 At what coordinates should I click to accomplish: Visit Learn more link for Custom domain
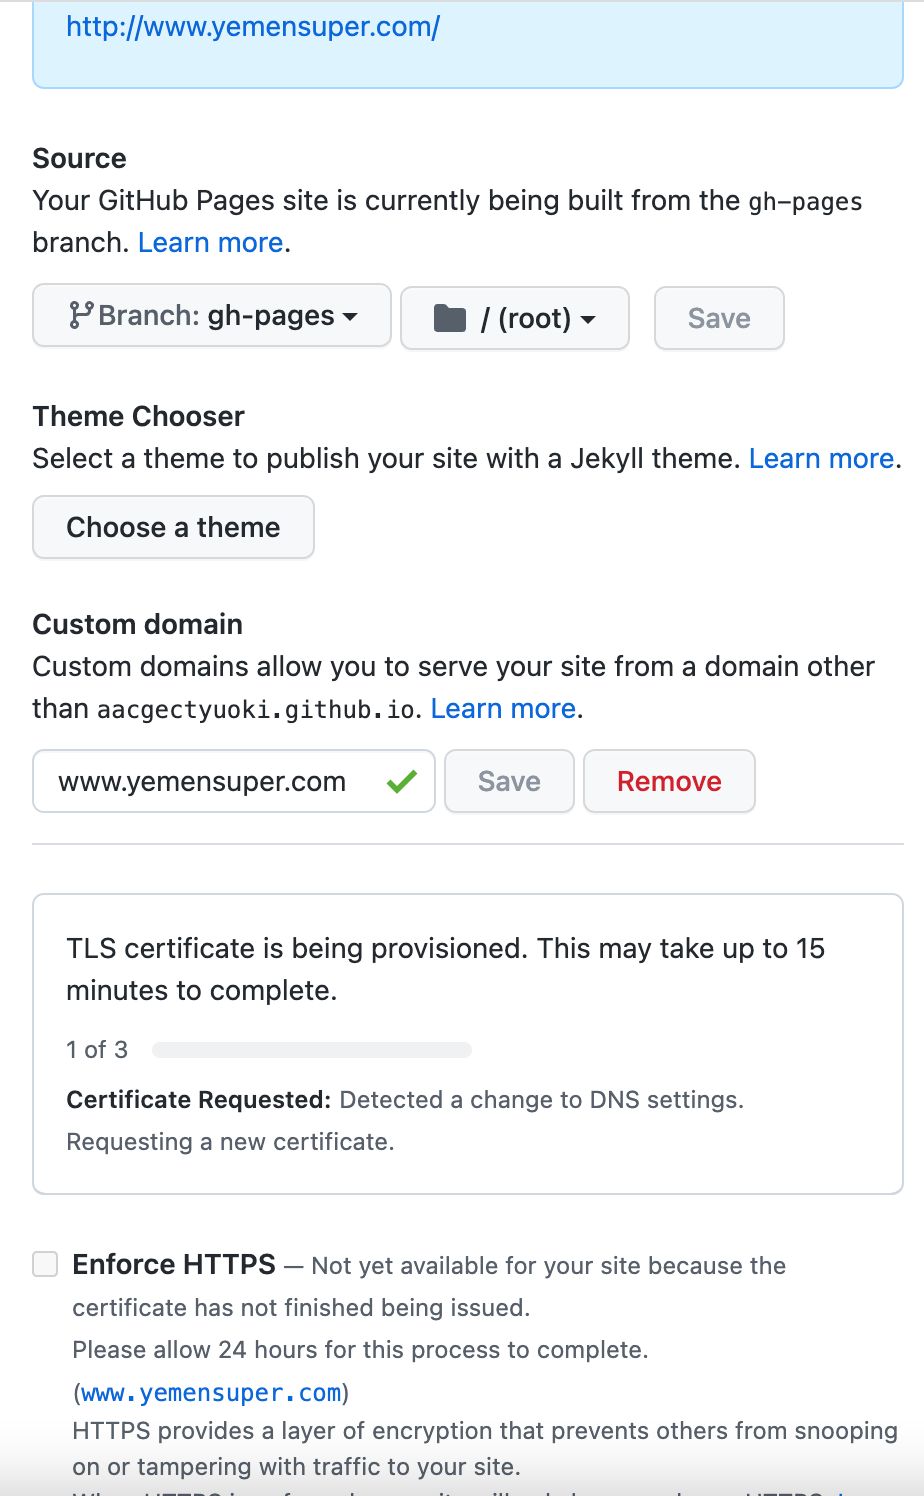pos(503,709)
